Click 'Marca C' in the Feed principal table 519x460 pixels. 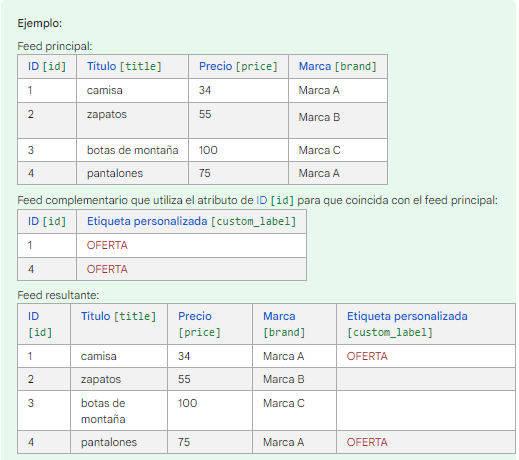319,150
